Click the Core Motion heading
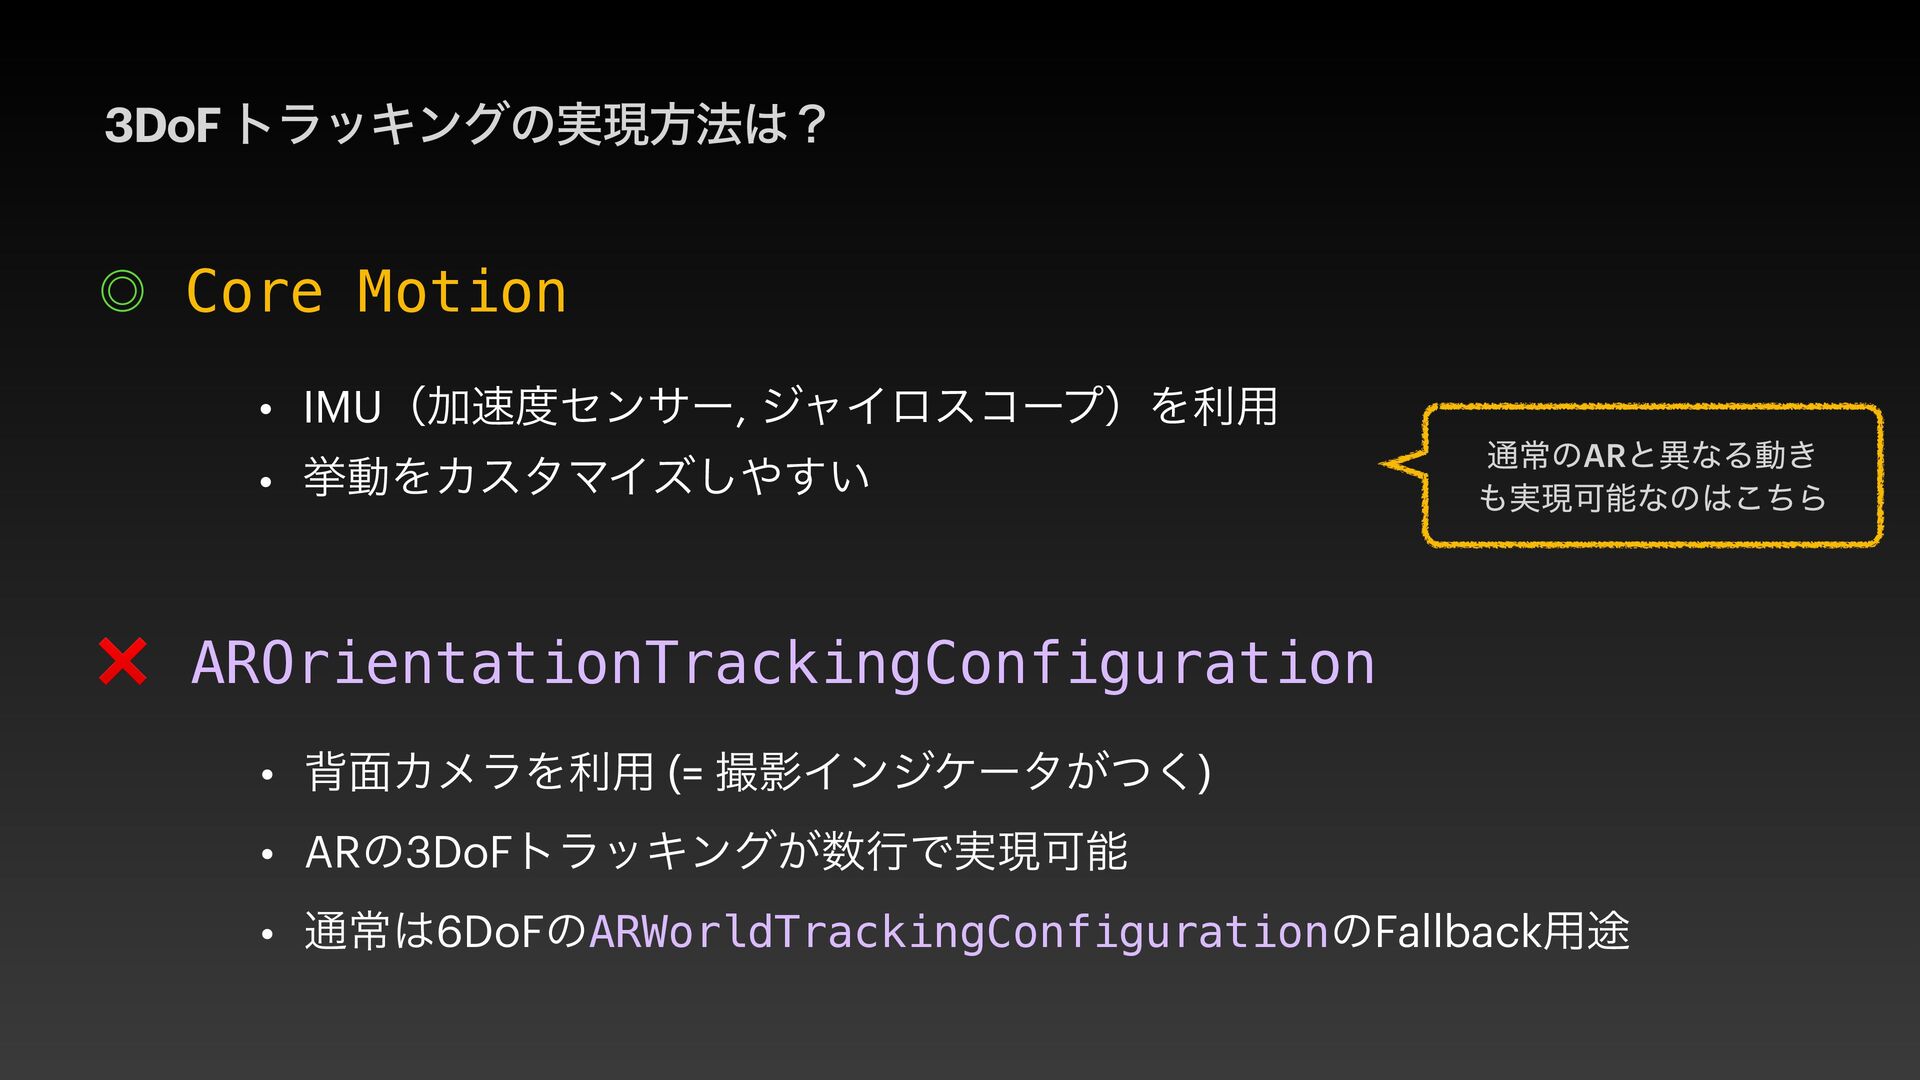Screen dimensions: 1920x1080 coord(376,292)
